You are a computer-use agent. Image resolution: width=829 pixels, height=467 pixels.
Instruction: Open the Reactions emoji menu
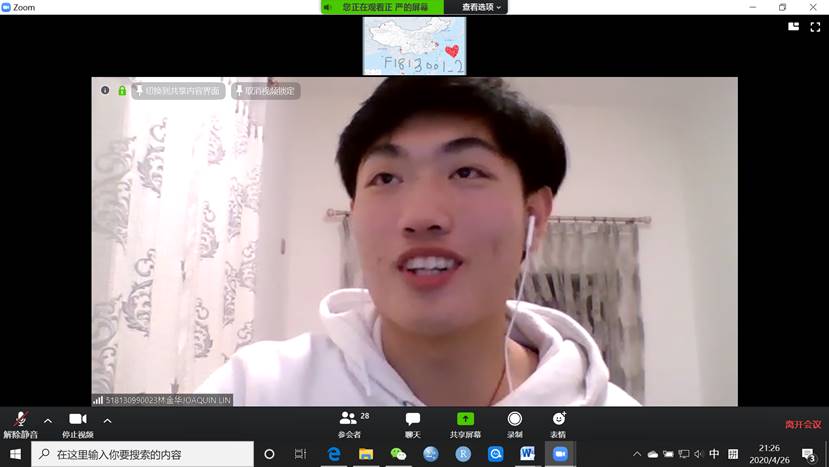coord(558,423)
